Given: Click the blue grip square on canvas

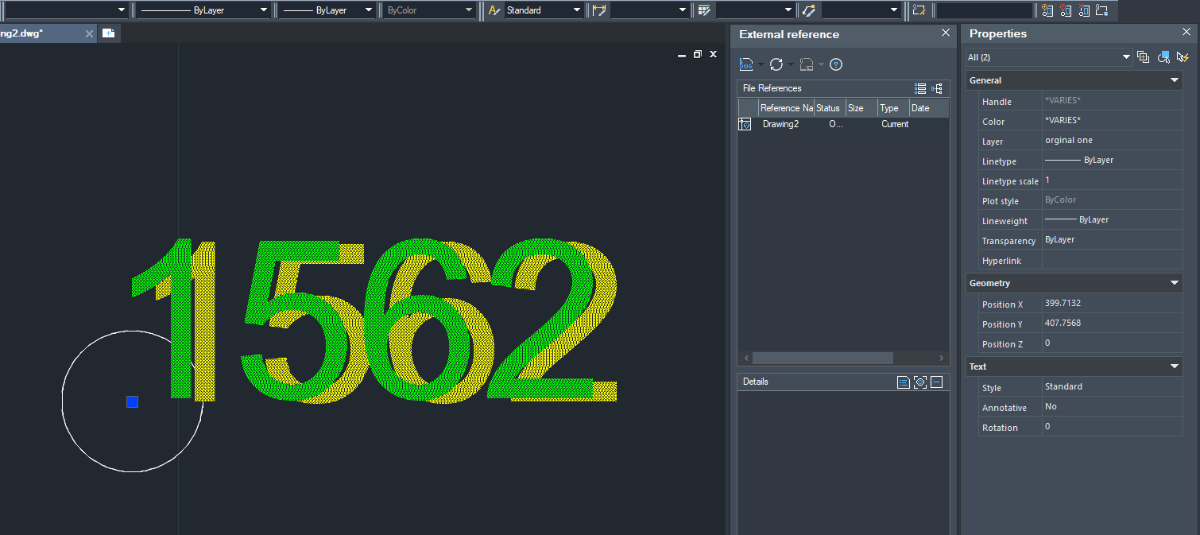Looking at the screenshot, I should pos(132,402).
